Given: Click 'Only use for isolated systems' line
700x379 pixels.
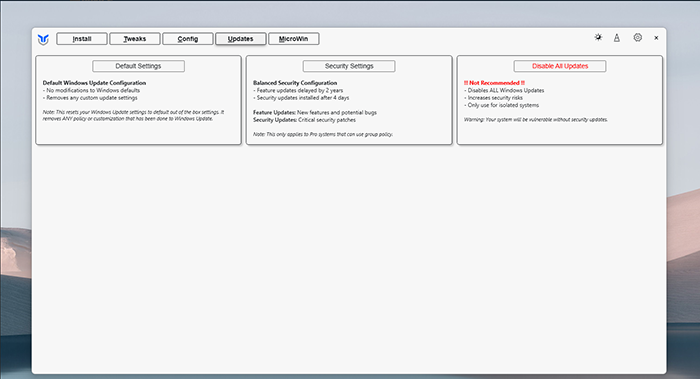Looking at the screenshot, I should coord(501,105).
